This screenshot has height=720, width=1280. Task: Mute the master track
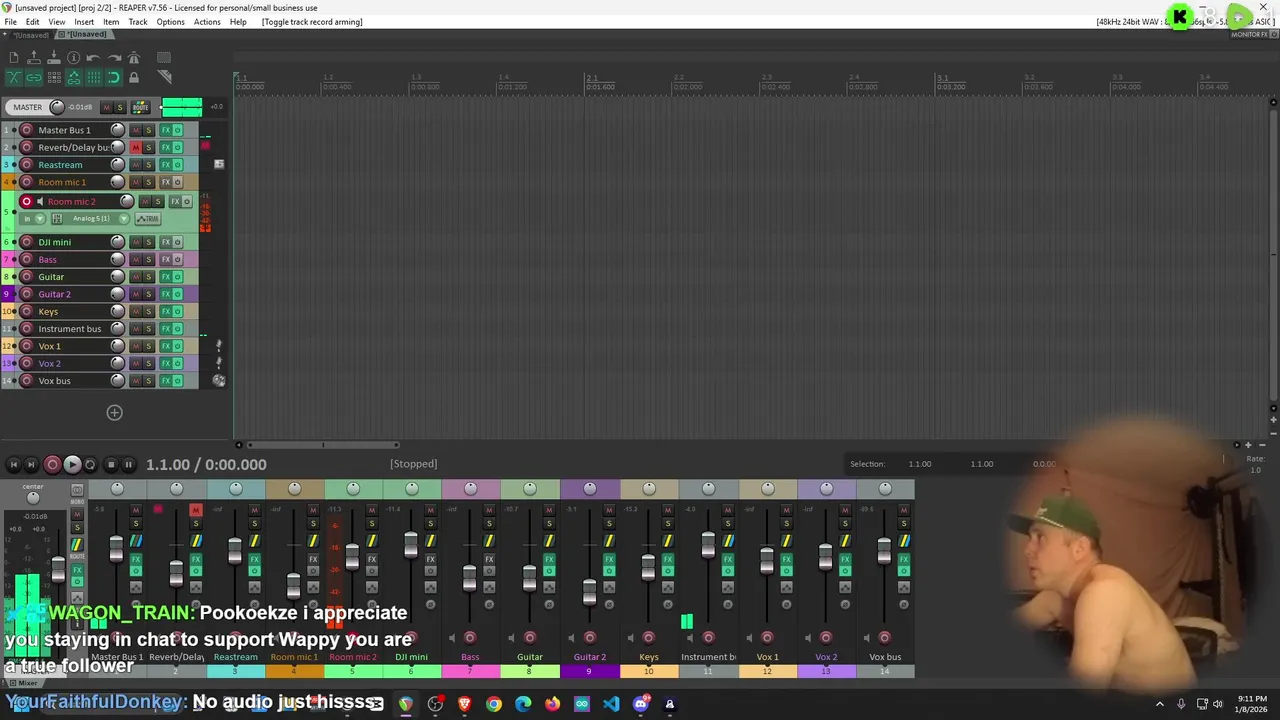106,107
